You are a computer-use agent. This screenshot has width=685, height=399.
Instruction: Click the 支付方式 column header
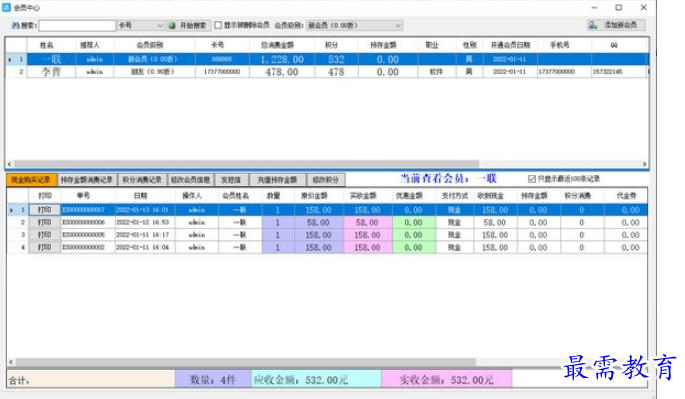pos(455,196)
